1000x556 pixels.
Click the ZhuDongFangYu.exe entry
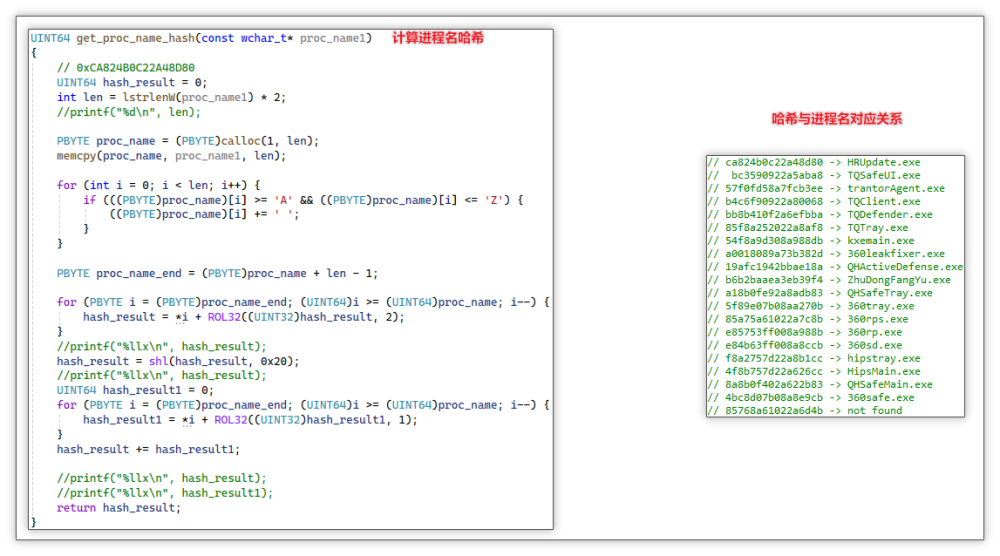coord(837,280)
